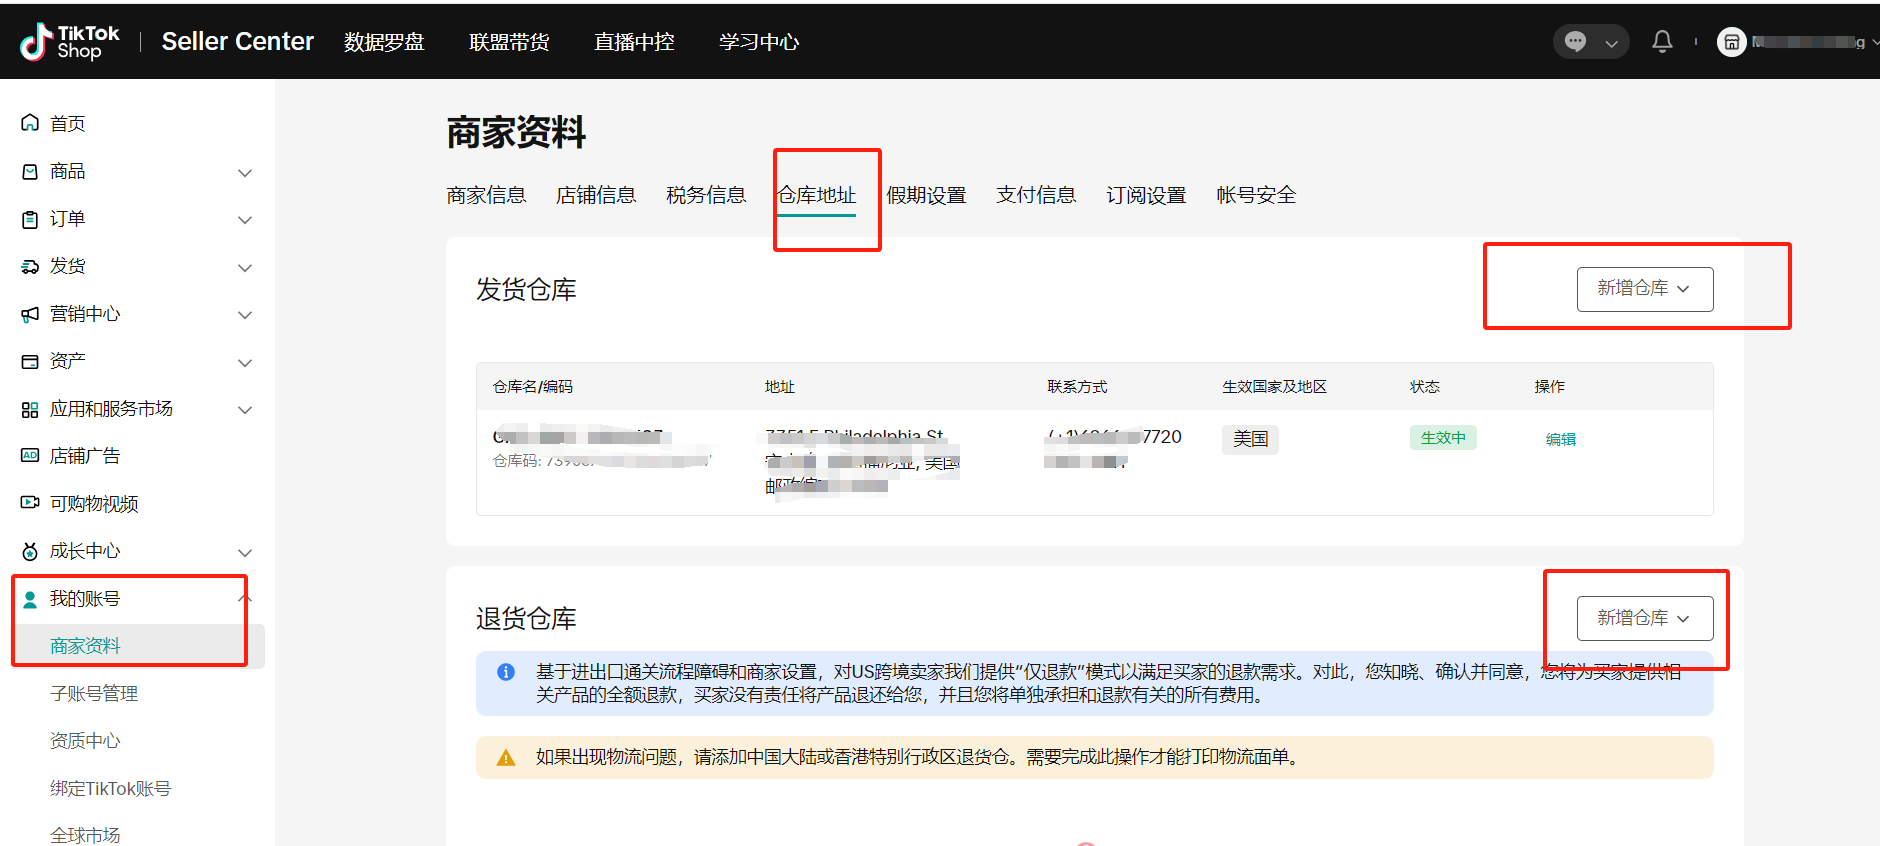The width and height of the screenshot is (1880, 846).
Task: Open 资质中心 in the sidebar
Action: coord(85,740)
